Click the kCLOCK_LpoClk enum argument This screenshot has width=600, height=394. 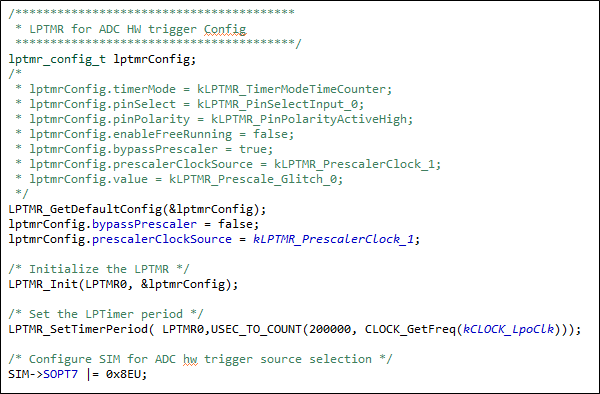coord(508,329)
